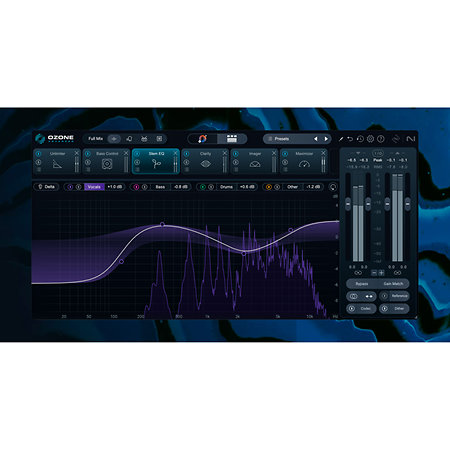Toggle the Vocals stem purple power button

click(x=70, y=187)
